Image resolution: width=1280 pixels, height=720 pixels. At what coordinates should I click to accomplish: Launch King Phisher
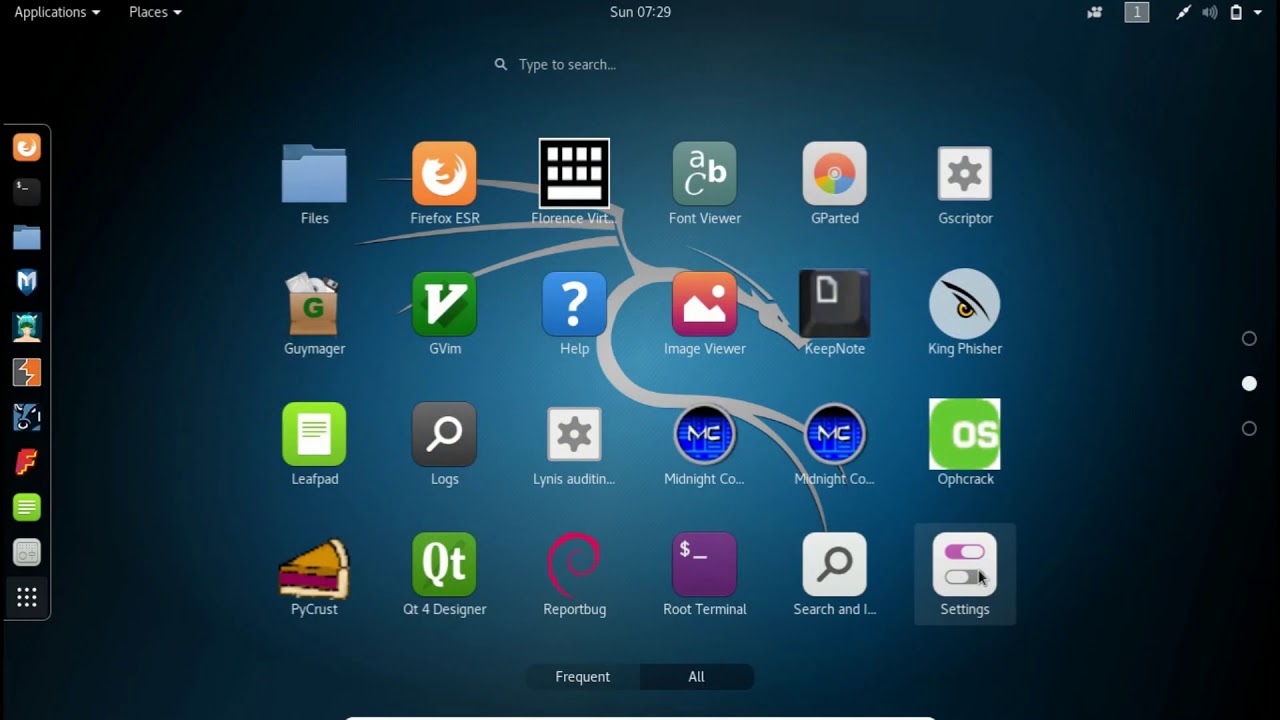tap(964, 314)
